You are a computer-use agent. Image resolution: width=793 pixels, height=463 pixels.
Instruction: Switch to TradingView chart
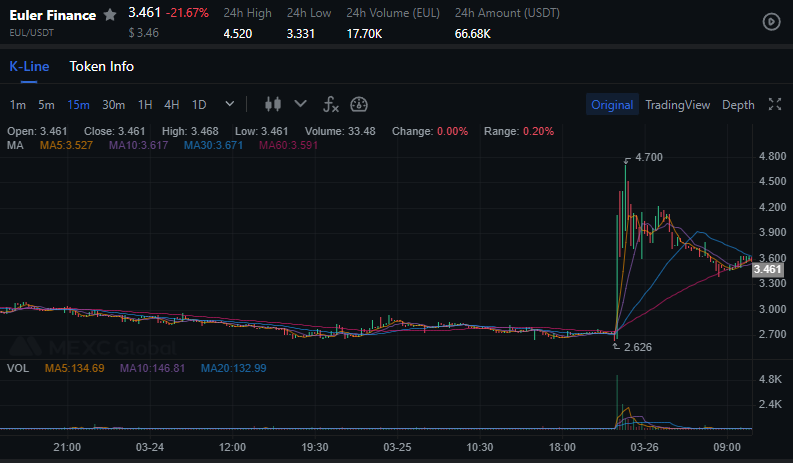[677, 105]
